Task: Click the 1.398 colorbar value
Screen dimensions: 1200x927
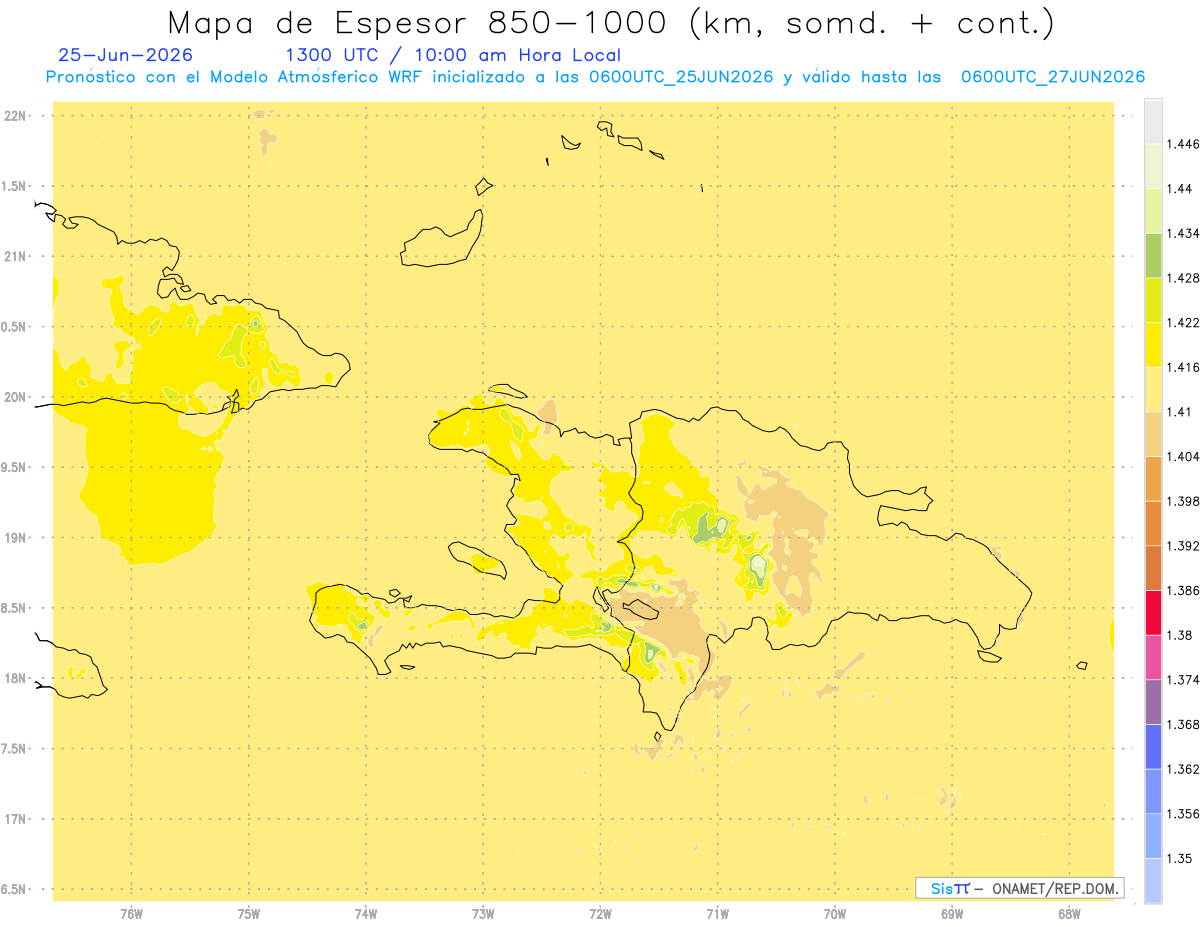Action: point(1184,501)
